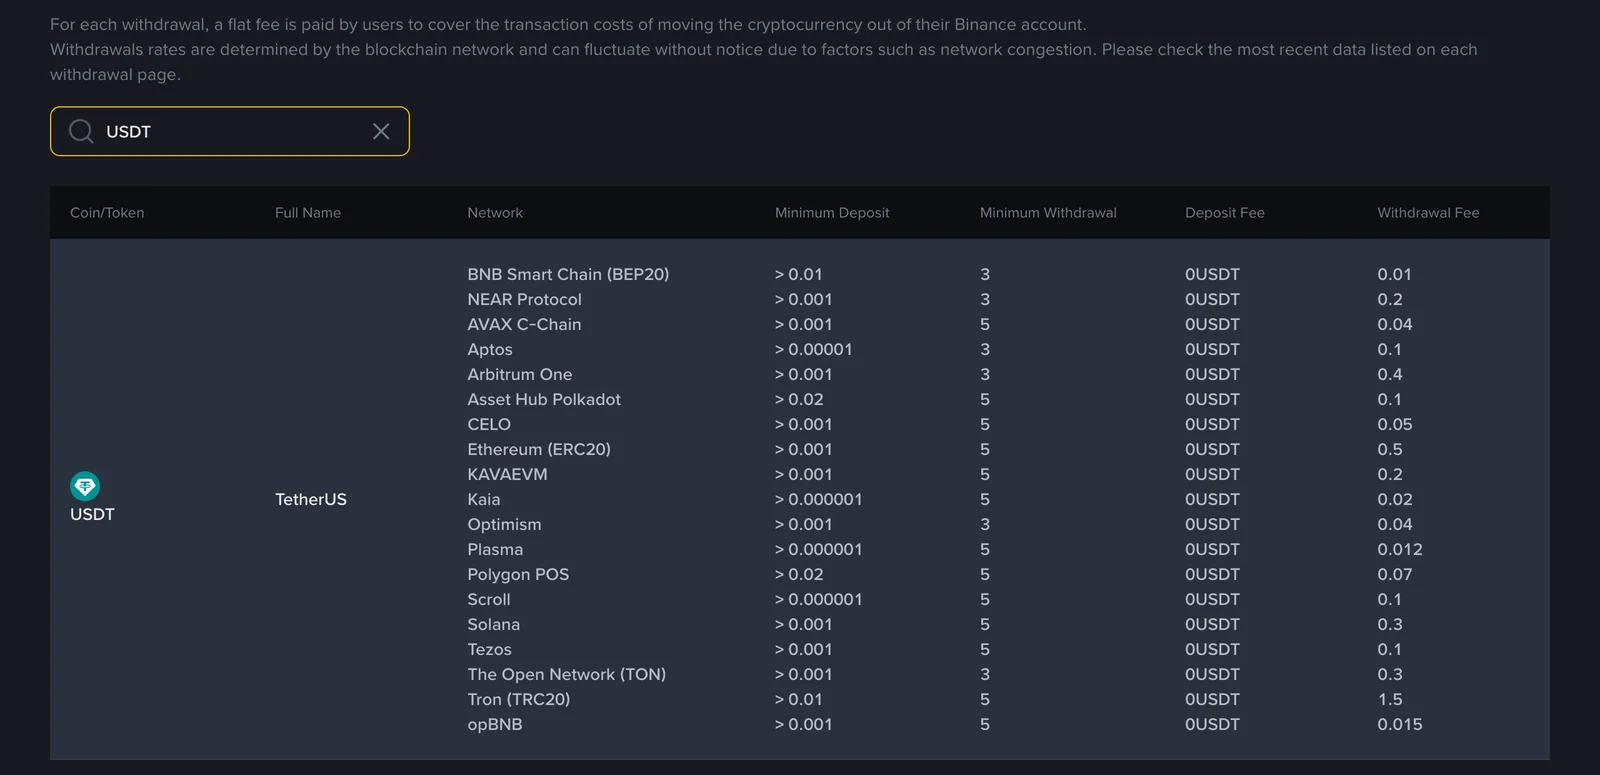This screenshot has height=775, width=1600.
Task: Click the Arbitrum One network entry
Action: coord(520,374)
